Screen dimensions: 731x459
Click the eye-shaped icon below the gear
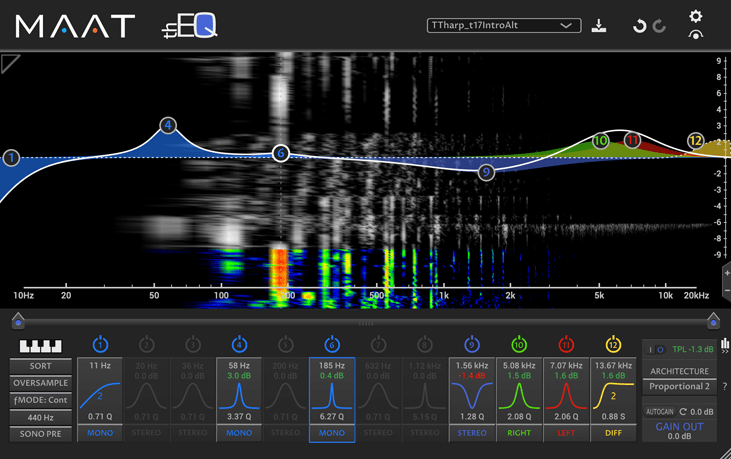[696, 35]
